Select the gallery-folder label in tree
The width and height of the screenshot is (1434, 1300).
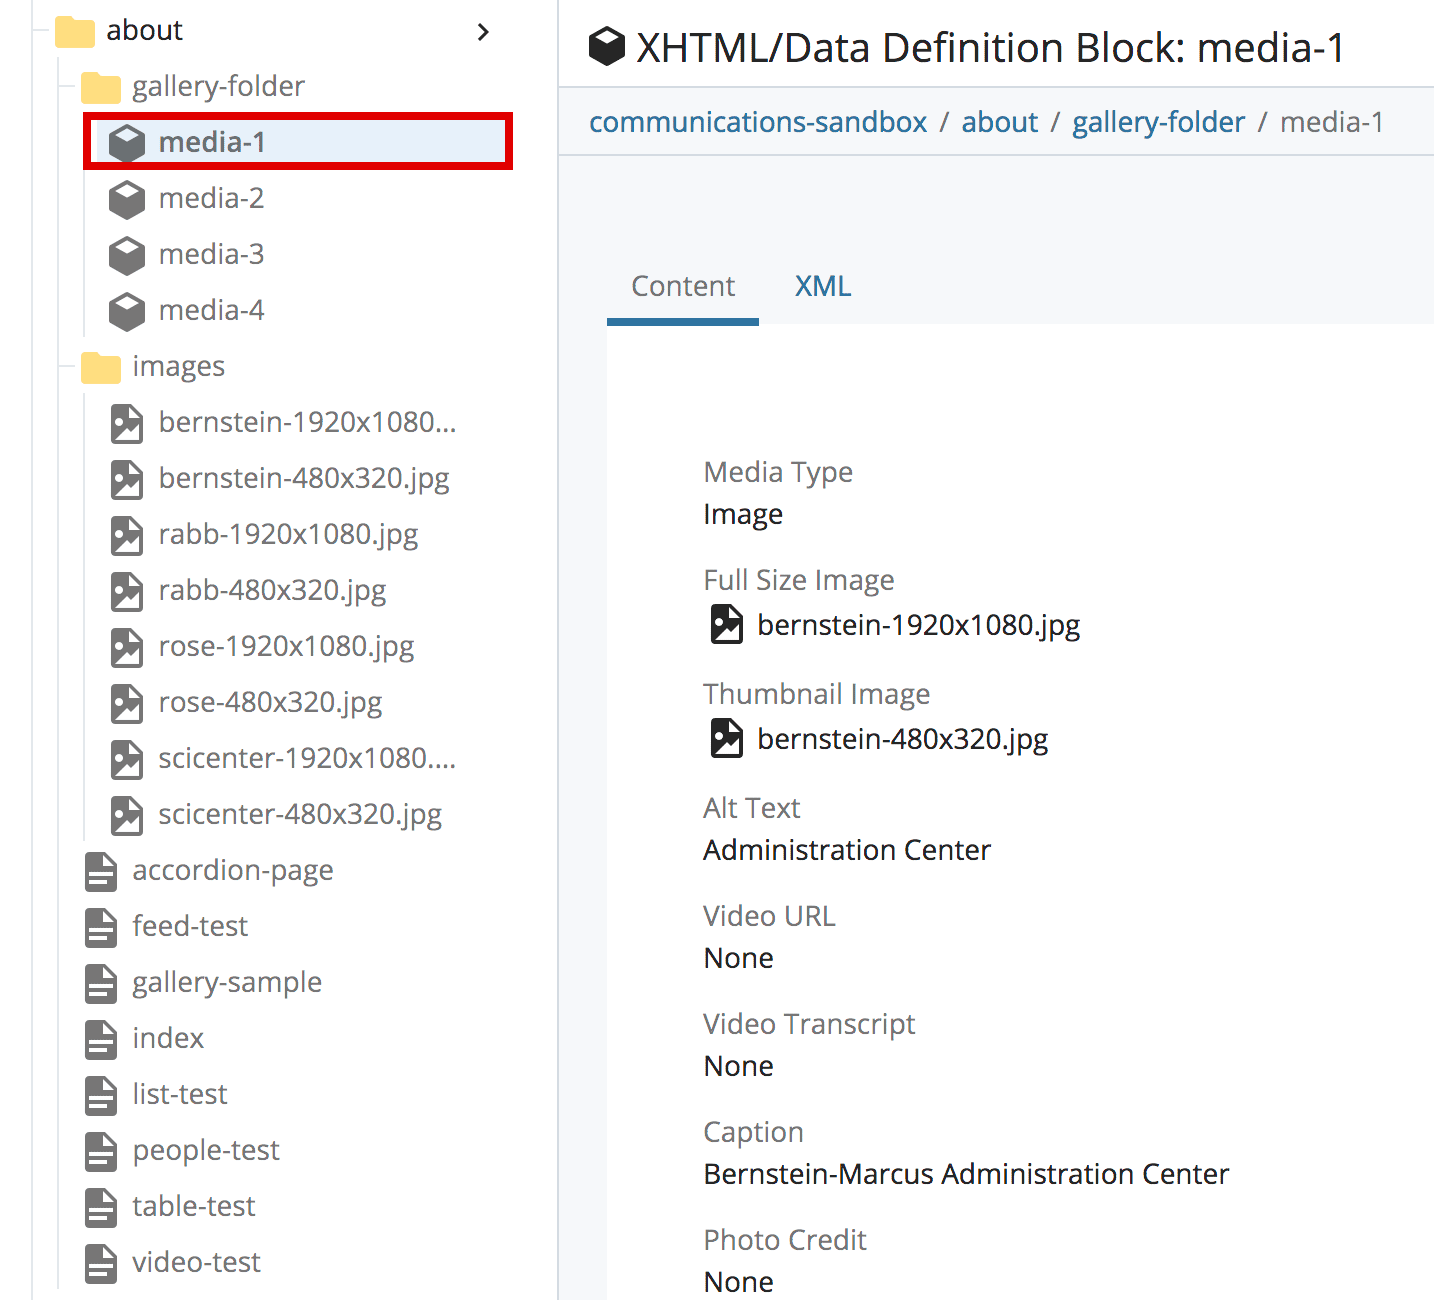218,87
